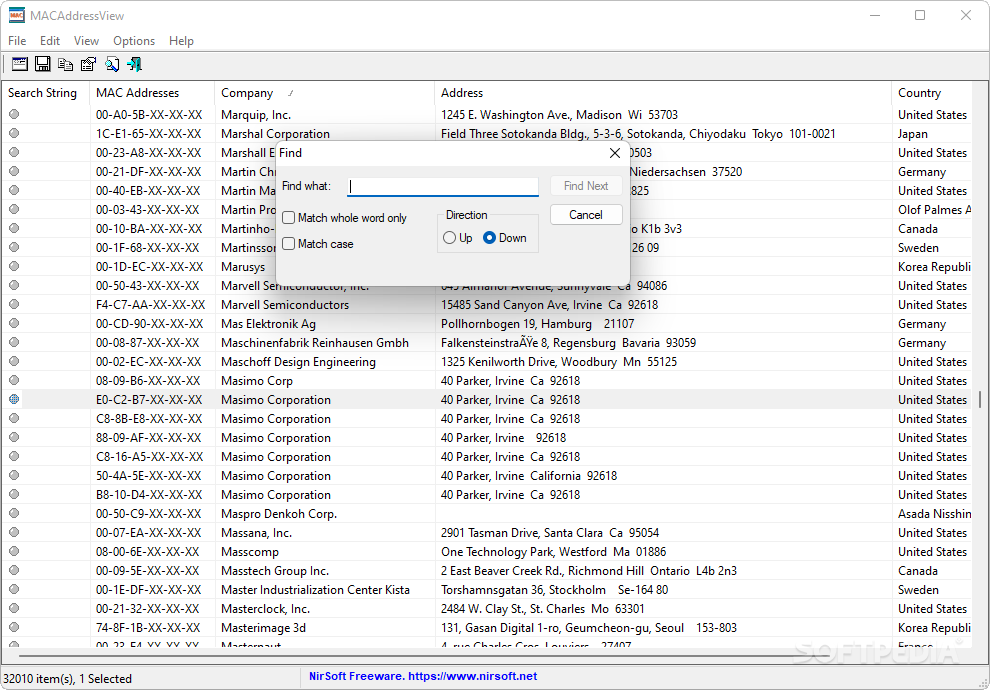The width and height of the screenshot is (990, 690).
Task: Sort by the MAC Addresses column header
Action: 152,93
